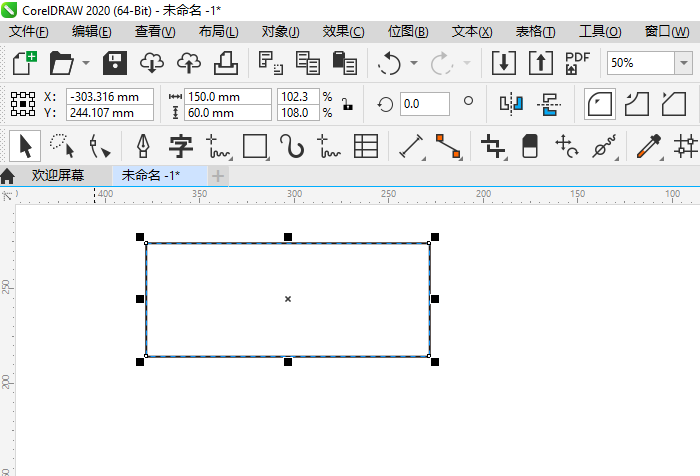Click the cloud upload icon
700x476 pixels.
pyautogui.click(x=189, y=63)
